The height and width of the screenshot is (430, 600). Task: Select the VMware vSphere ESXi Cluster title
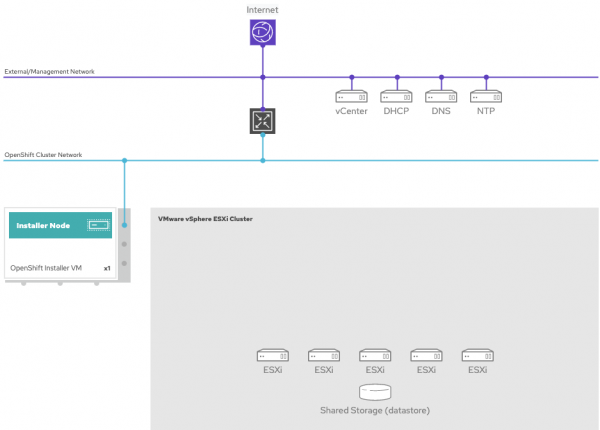click(205, 217)
